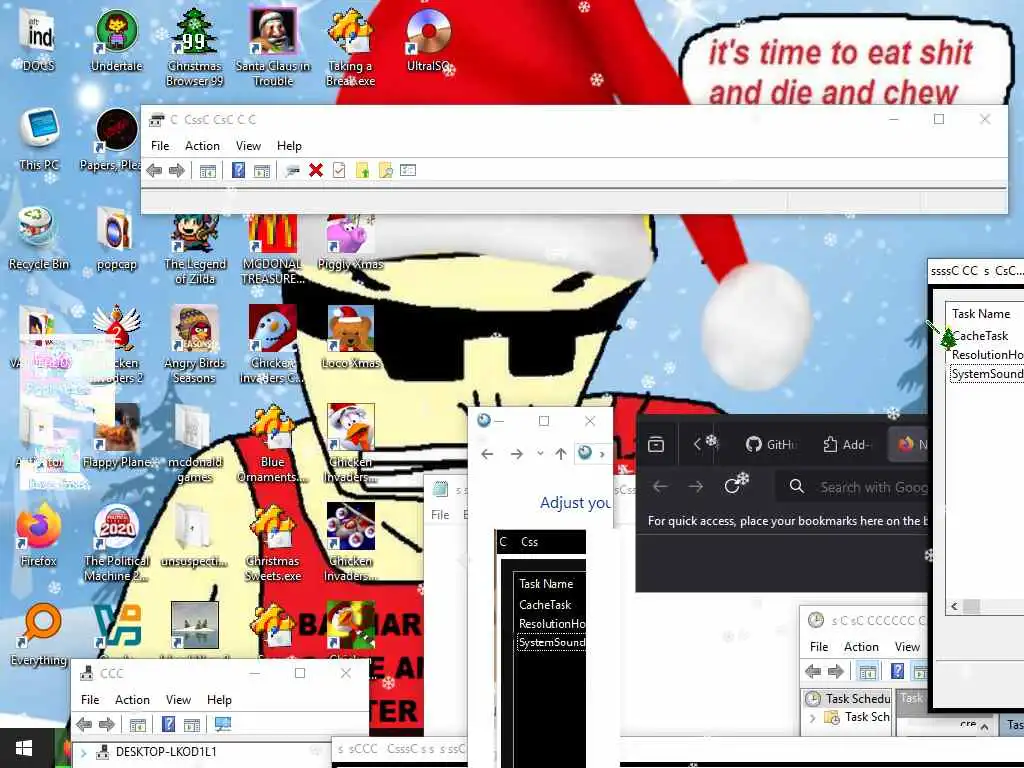Switch to the Add-ons tab in Firefox

click(x=848, y=445)
